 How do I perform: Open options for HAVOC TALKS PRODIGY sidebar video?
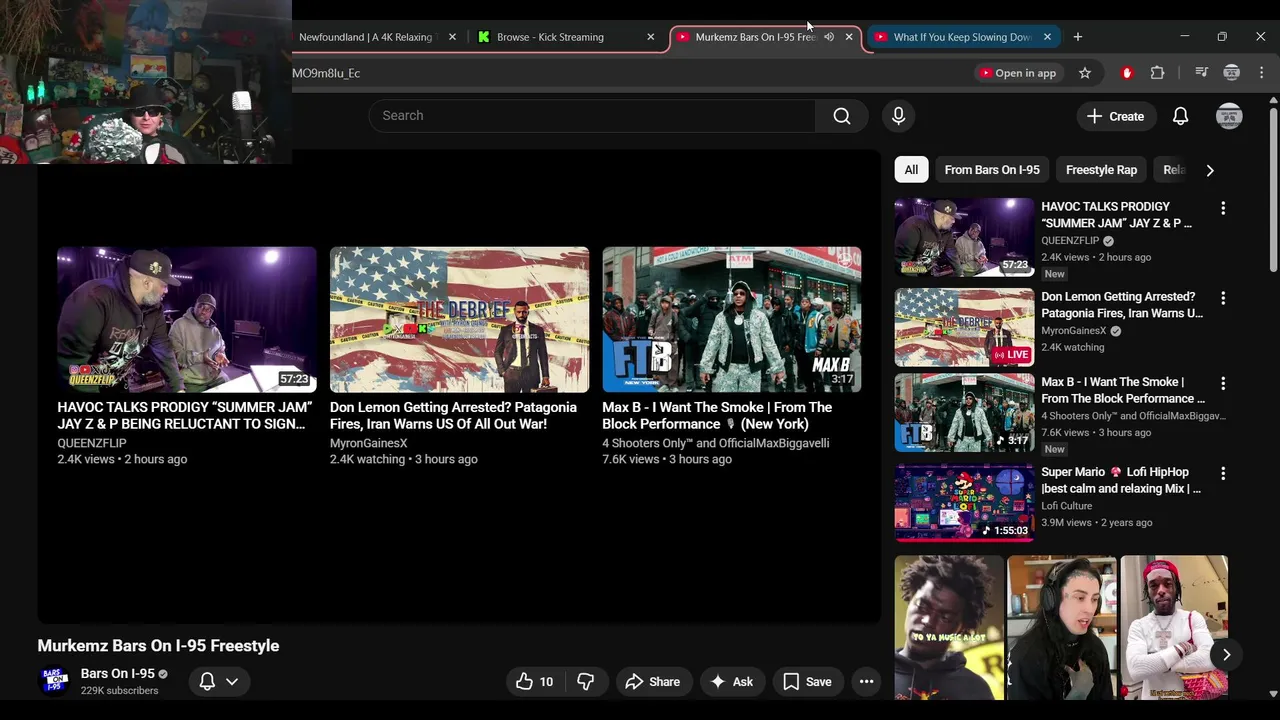click(1222, 208)
